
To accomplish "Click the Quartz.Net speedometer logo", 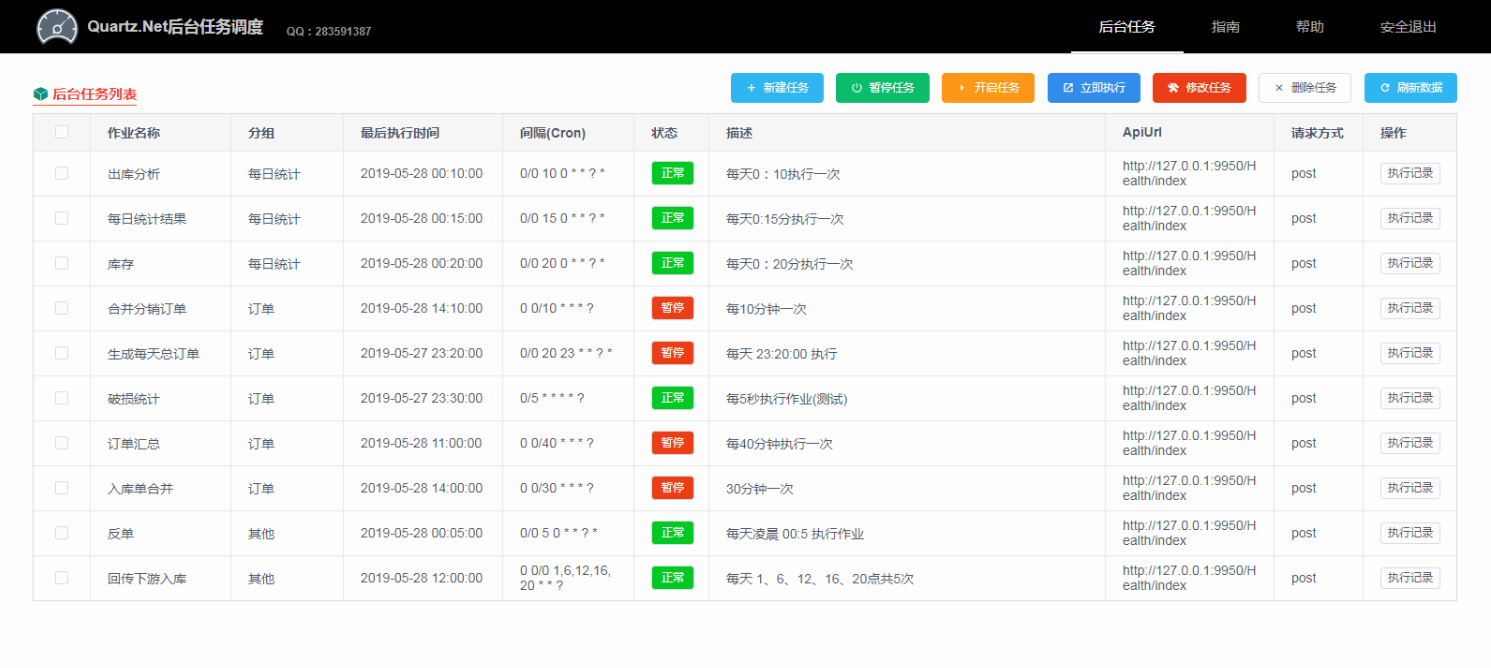I will (57, 26).
